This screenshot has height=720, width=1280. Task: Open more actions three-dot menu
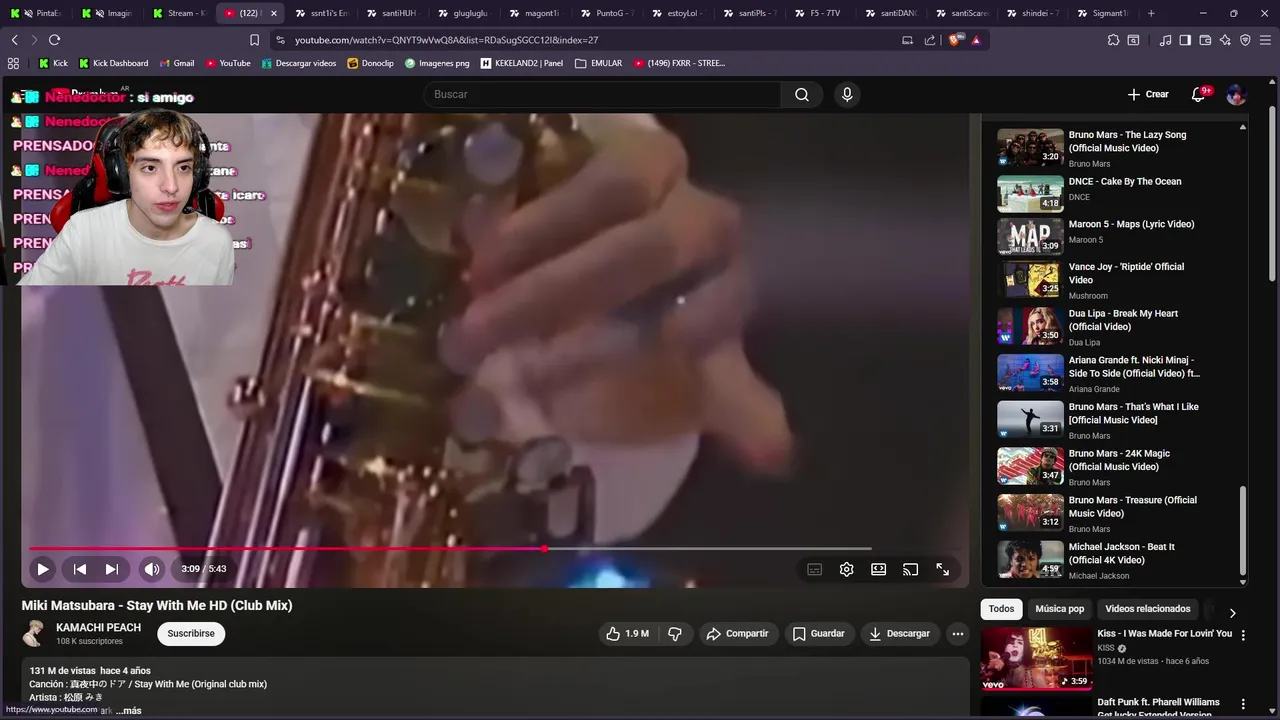pos(958,634)
